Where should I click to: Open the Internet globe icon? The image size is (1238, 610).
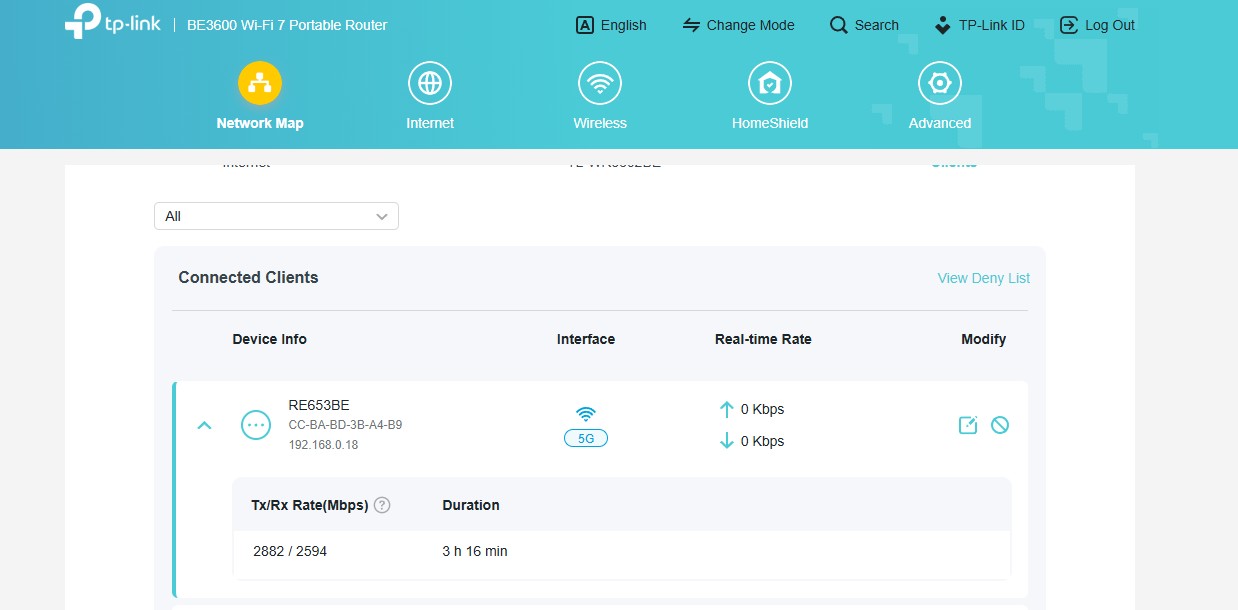(430, 83)
